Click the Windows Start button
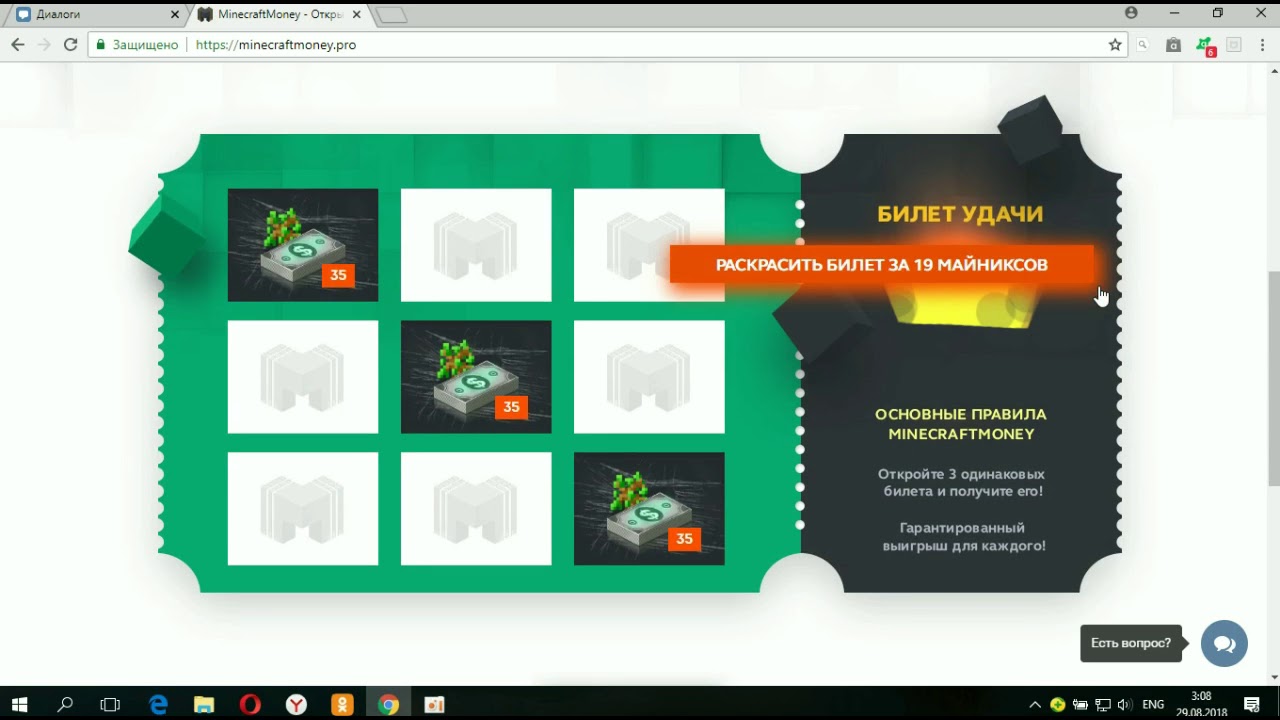This screenshot has height=720, width=1280. tap(19, 704)
